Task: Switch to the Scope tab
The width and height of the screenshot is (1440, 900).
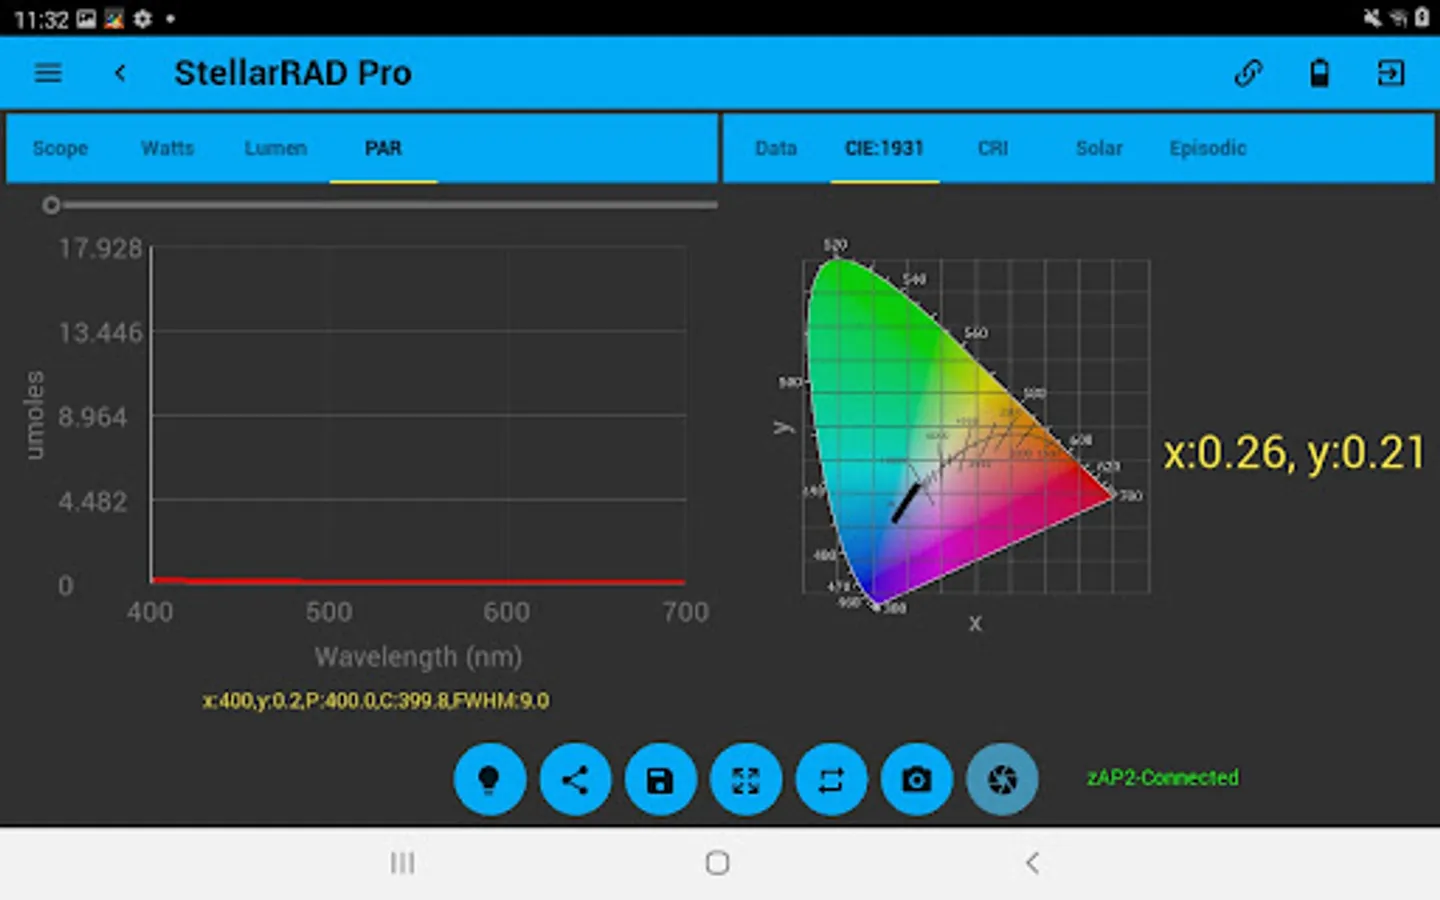Action: point(60,148)
